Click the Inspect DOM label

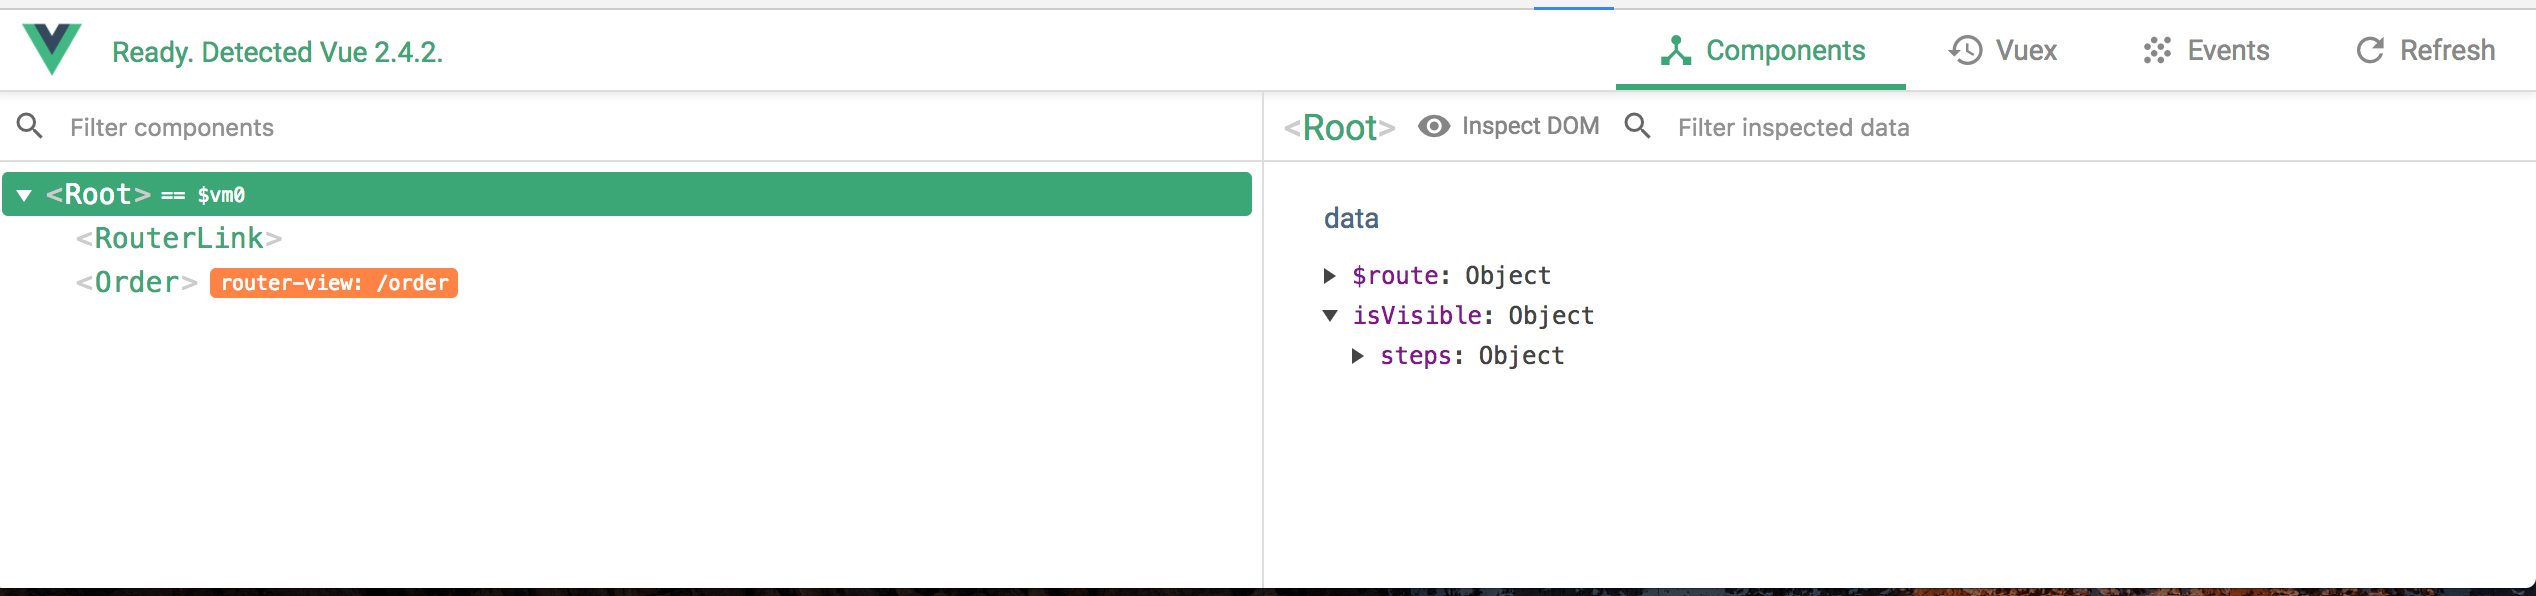pos(1530,126)
